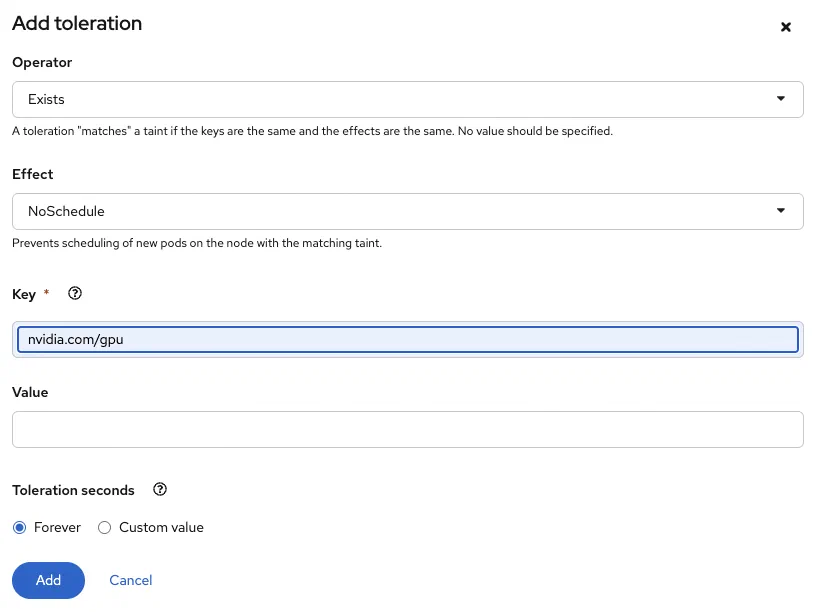Click the Toleration seconds help icon
The width and height of the screenshot is (820, 612).
coord(160,490)
